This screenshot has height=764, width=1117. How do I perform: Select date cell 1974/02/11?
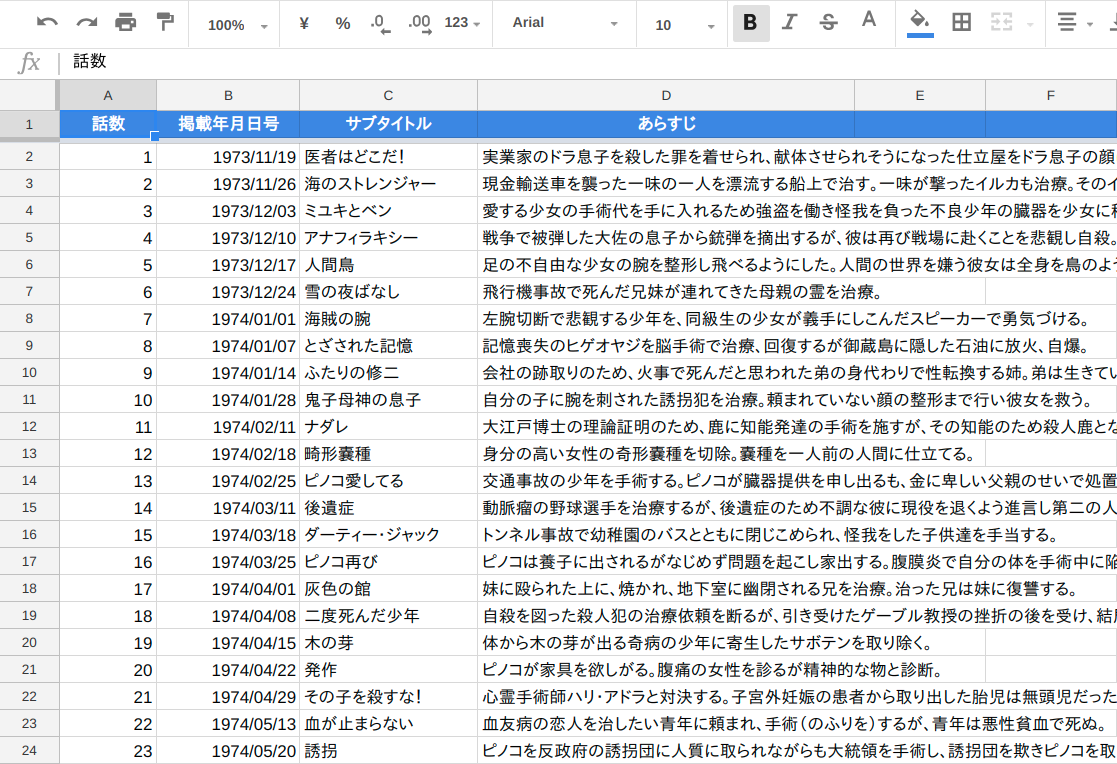228,427
